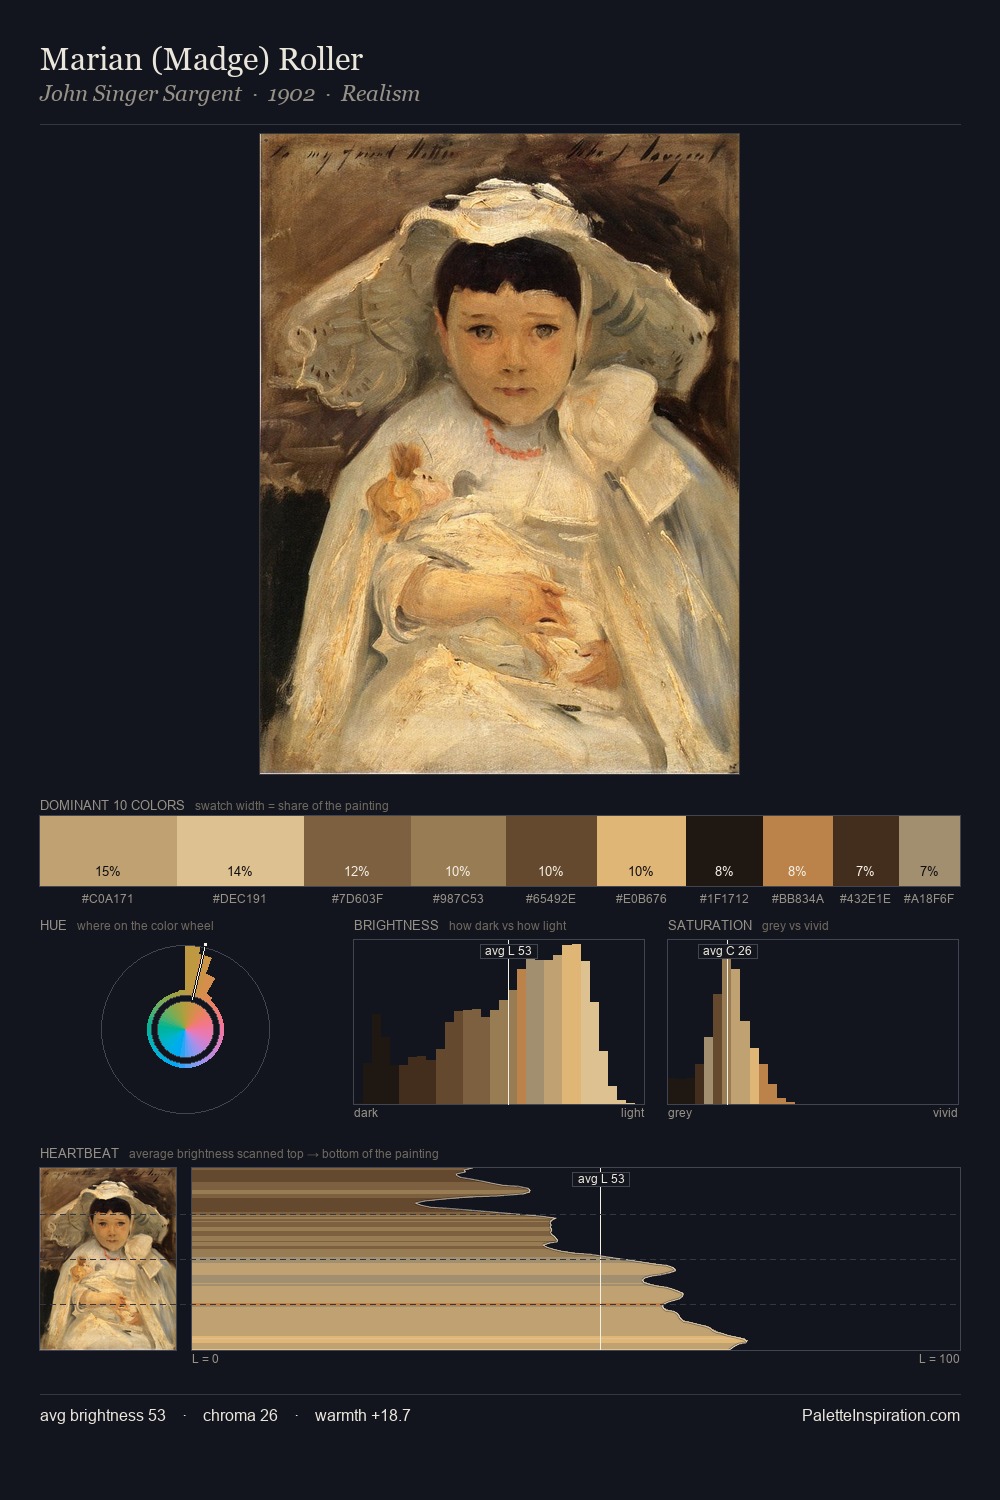Click the avg L 53 label in brightness chart
Image resolution: width=1000 pixels, height=1500 pixels.
[508, 951]
